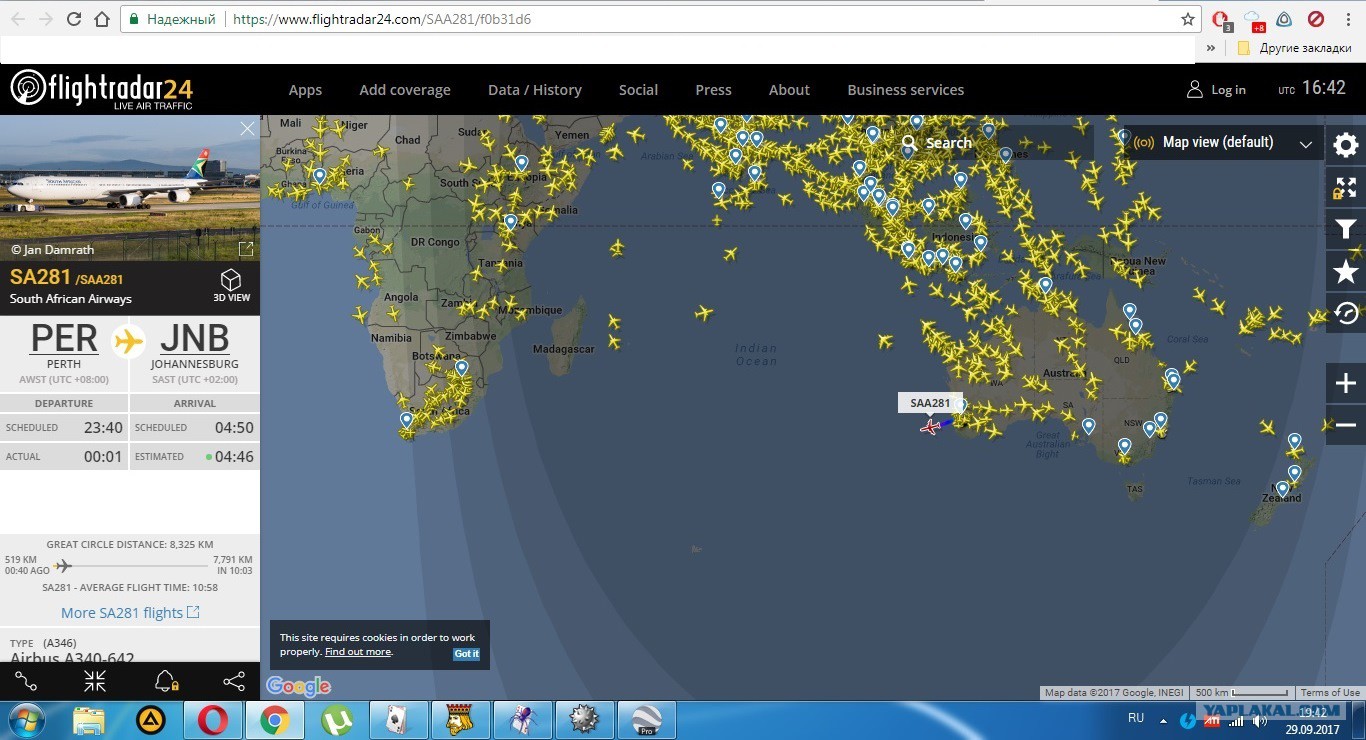Click the estimated arrival time 04:46
The height and width of the screenshot is (740, 1366).
tap(234, 456)
